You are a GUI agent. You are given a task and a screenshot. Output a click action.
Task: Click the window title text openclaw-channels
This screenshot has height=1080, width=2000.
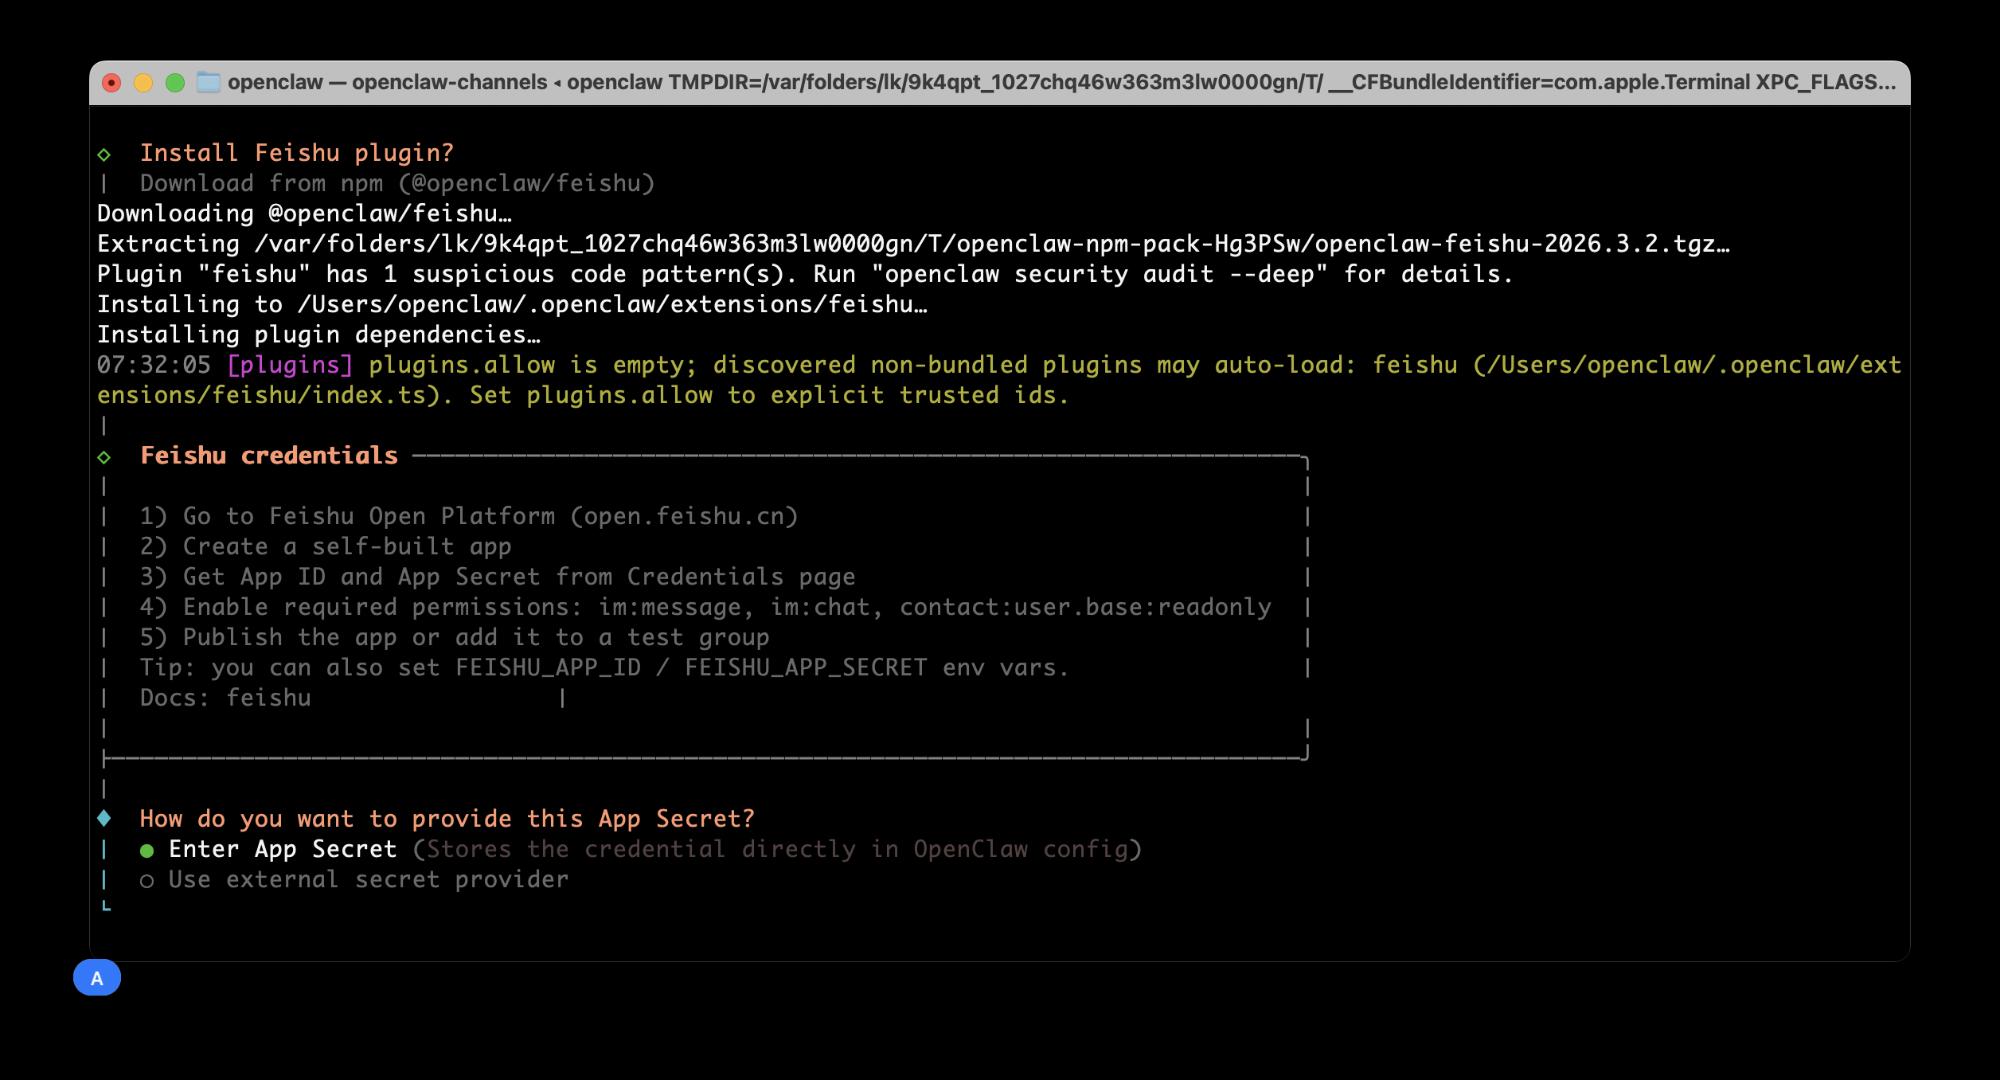click(449, 82)
